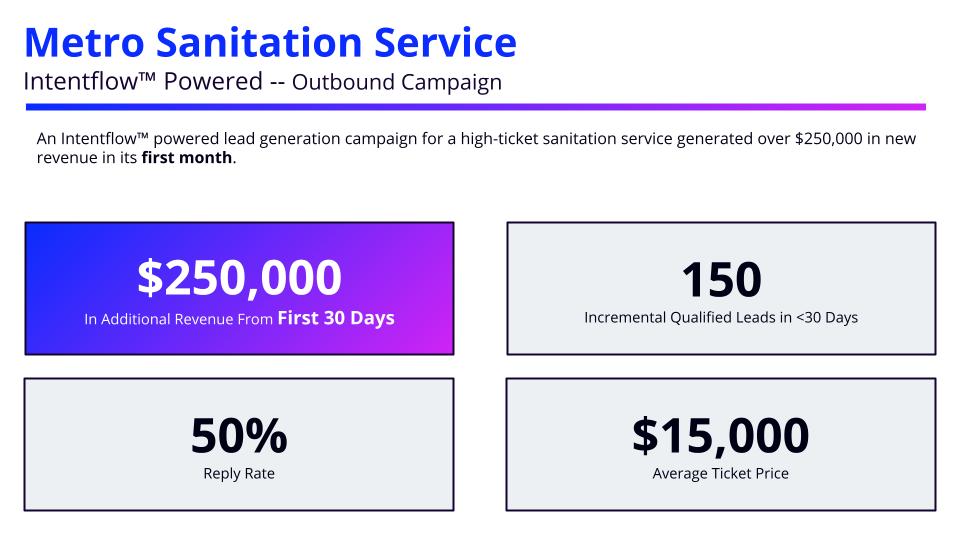The image size is (960, 540).
Task: Click the "<30 Days" text in leads caption
Action: tap(826, 318)
